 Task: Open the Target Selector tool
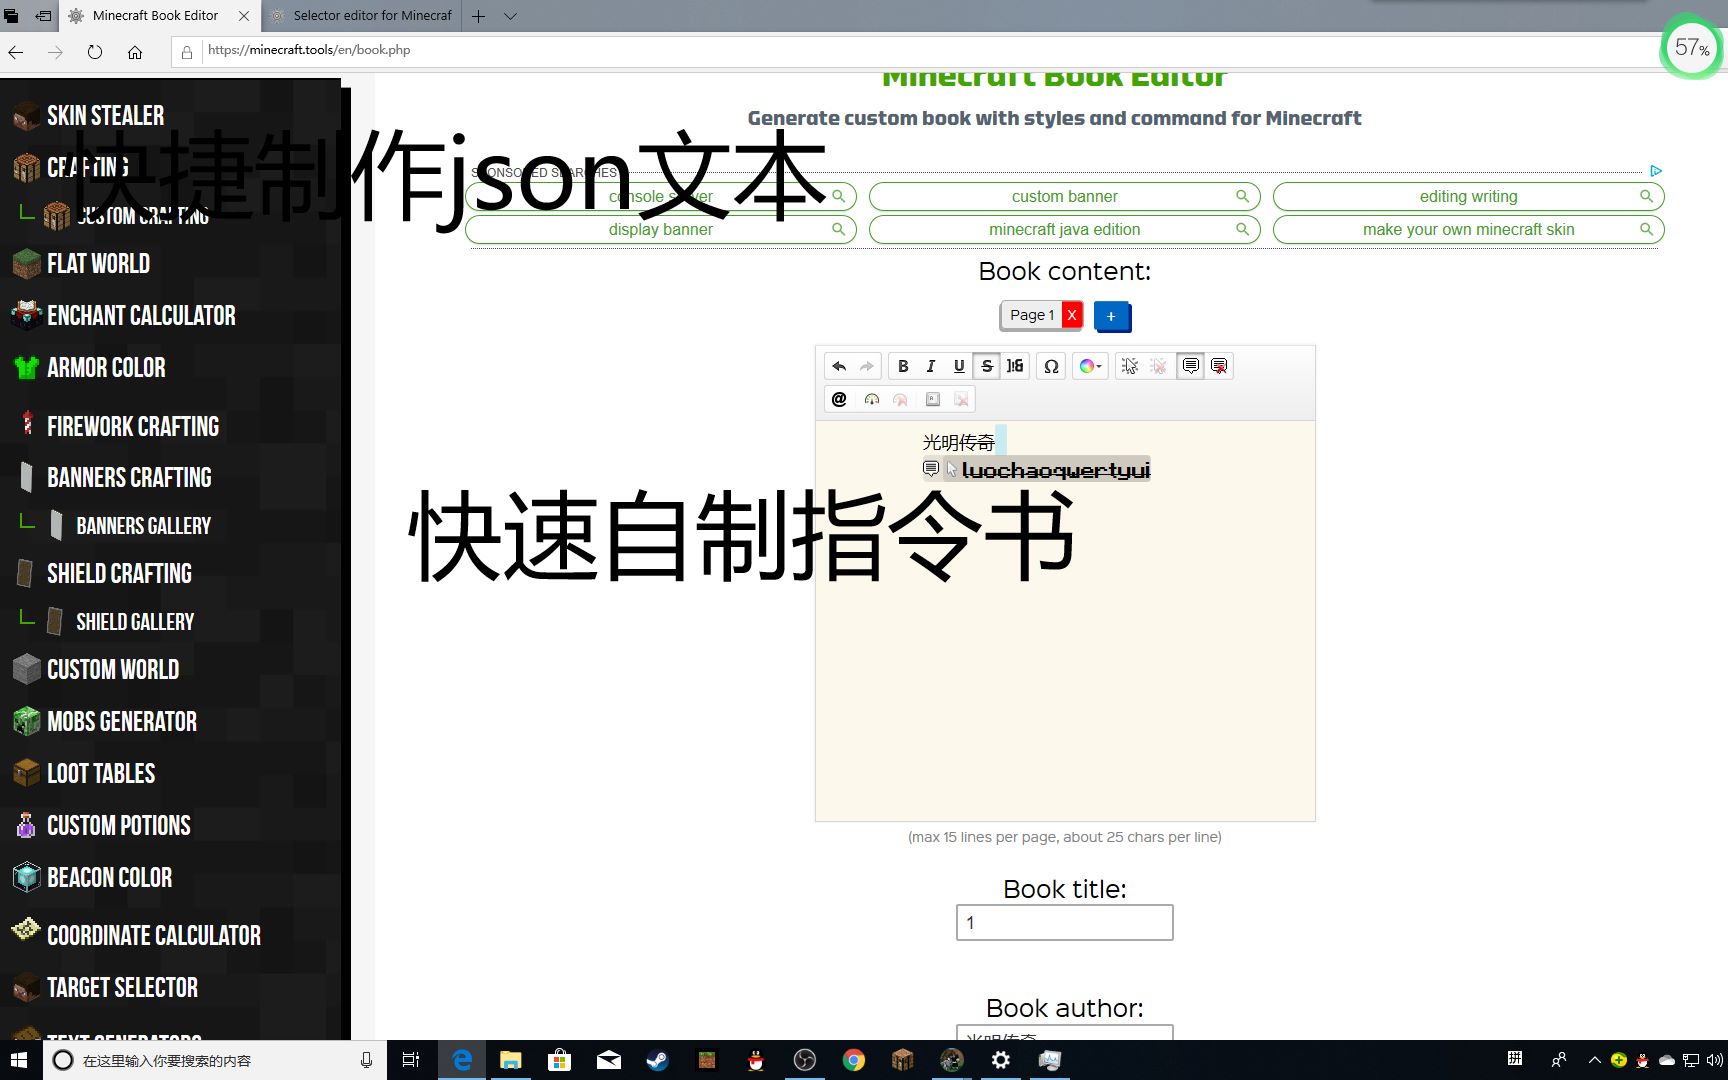122,988
